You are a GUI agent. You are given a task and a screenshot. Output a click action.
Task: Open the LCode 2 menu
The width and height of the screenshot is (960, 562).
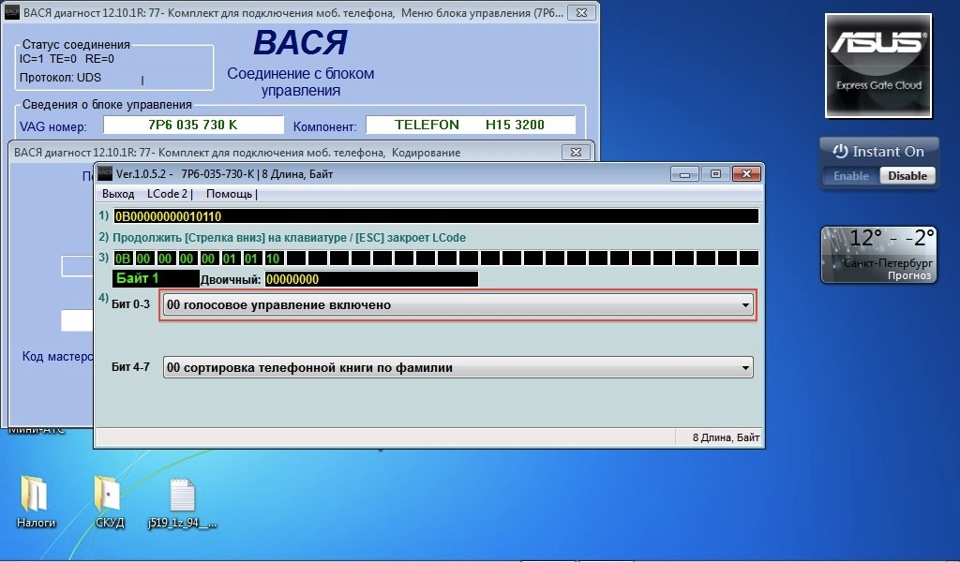pyautogui.click(x=167, y=194)
